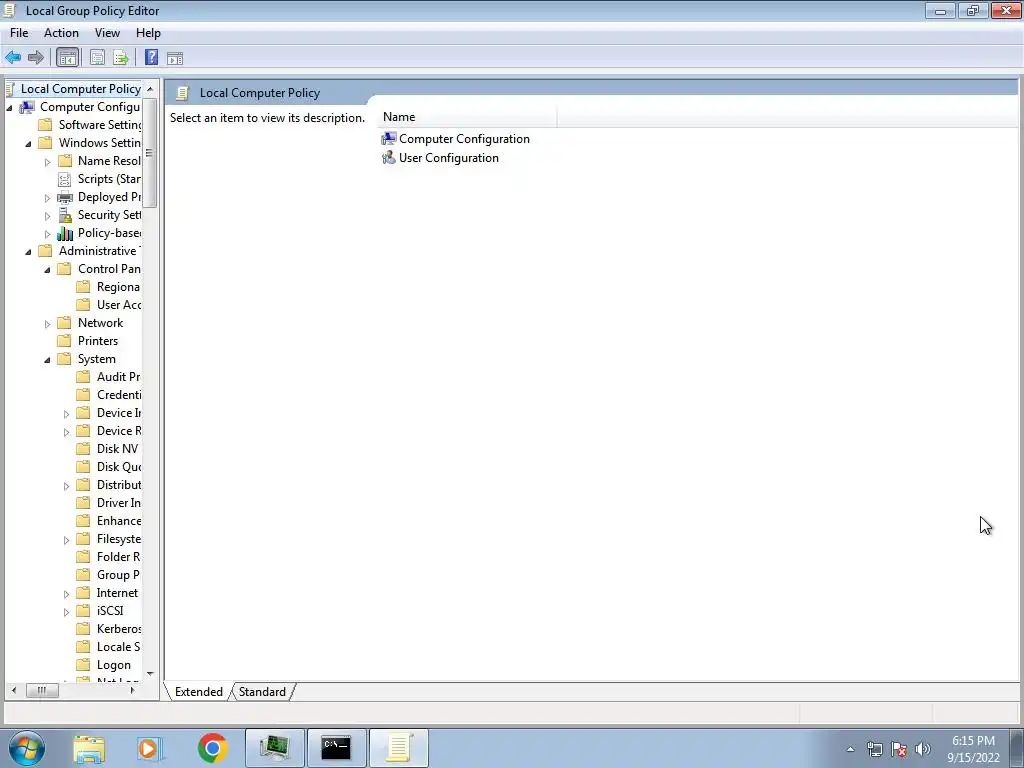Expand the Network tree node
The image size is (1024, 768).
[47, 323]
